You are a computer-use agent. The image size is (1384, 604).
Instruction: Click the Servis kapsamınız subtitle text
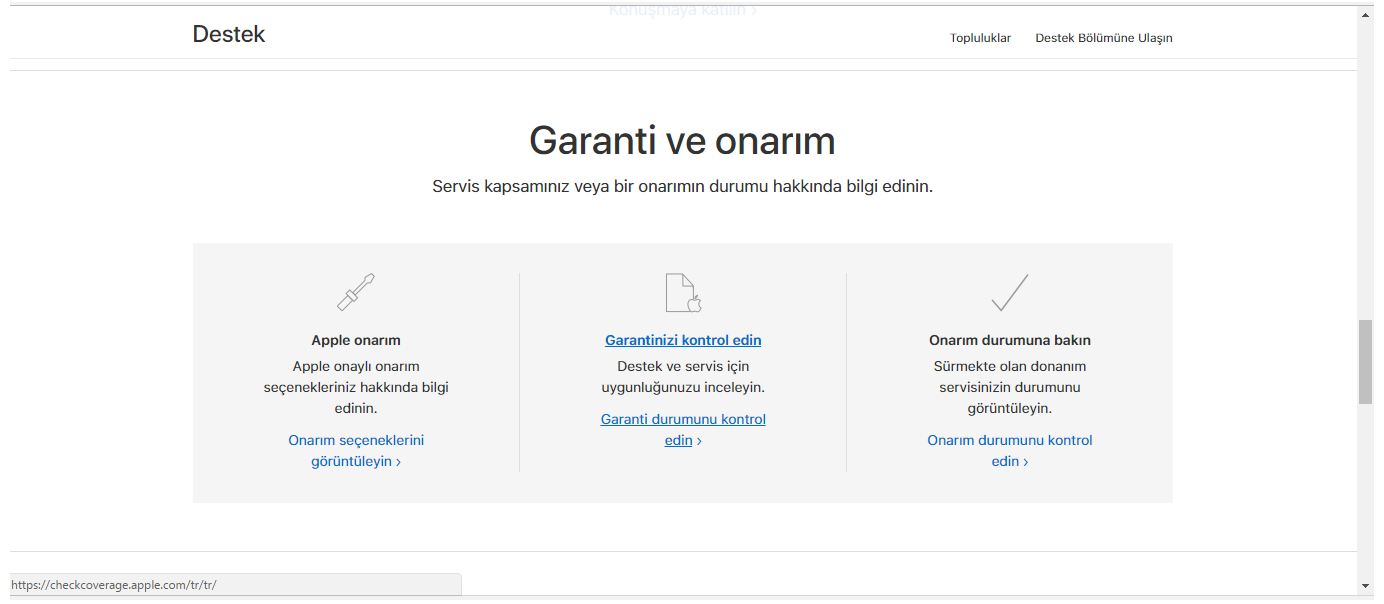coord(682,186)
